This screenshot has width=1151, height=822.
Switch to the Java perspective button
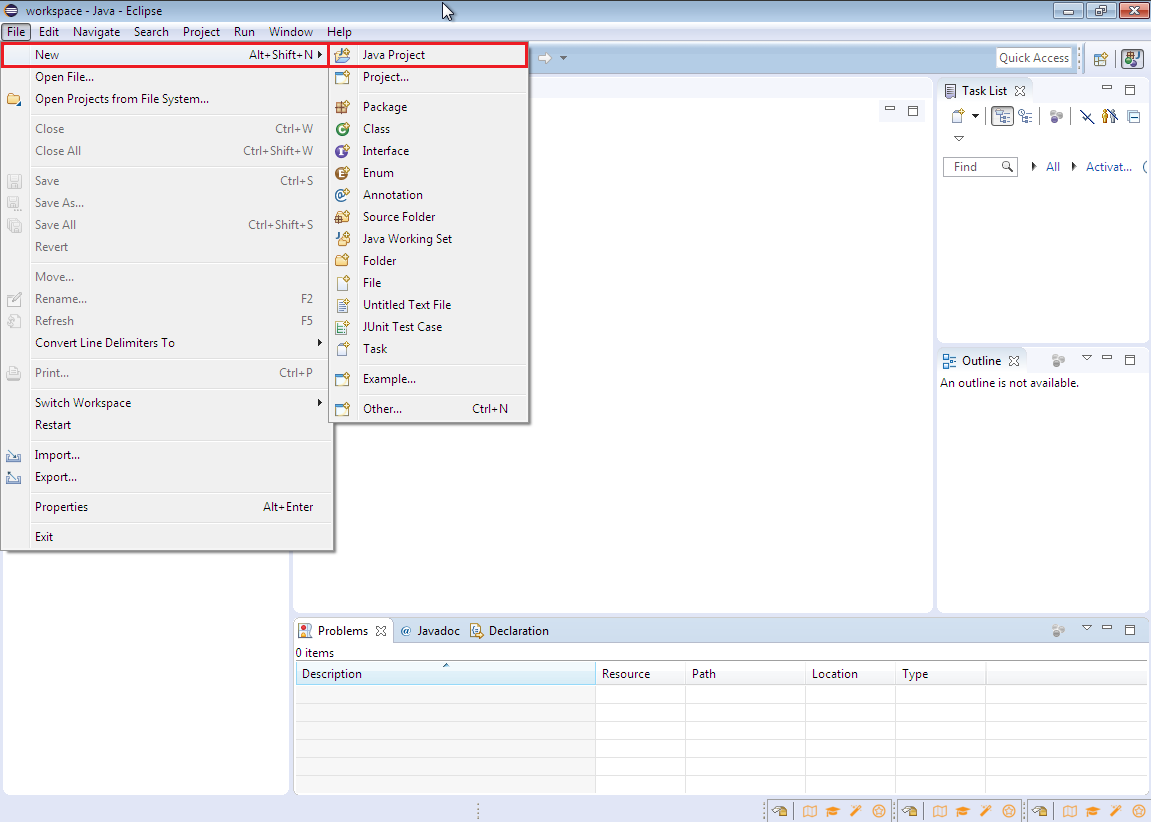click(x=1133, y=59)
